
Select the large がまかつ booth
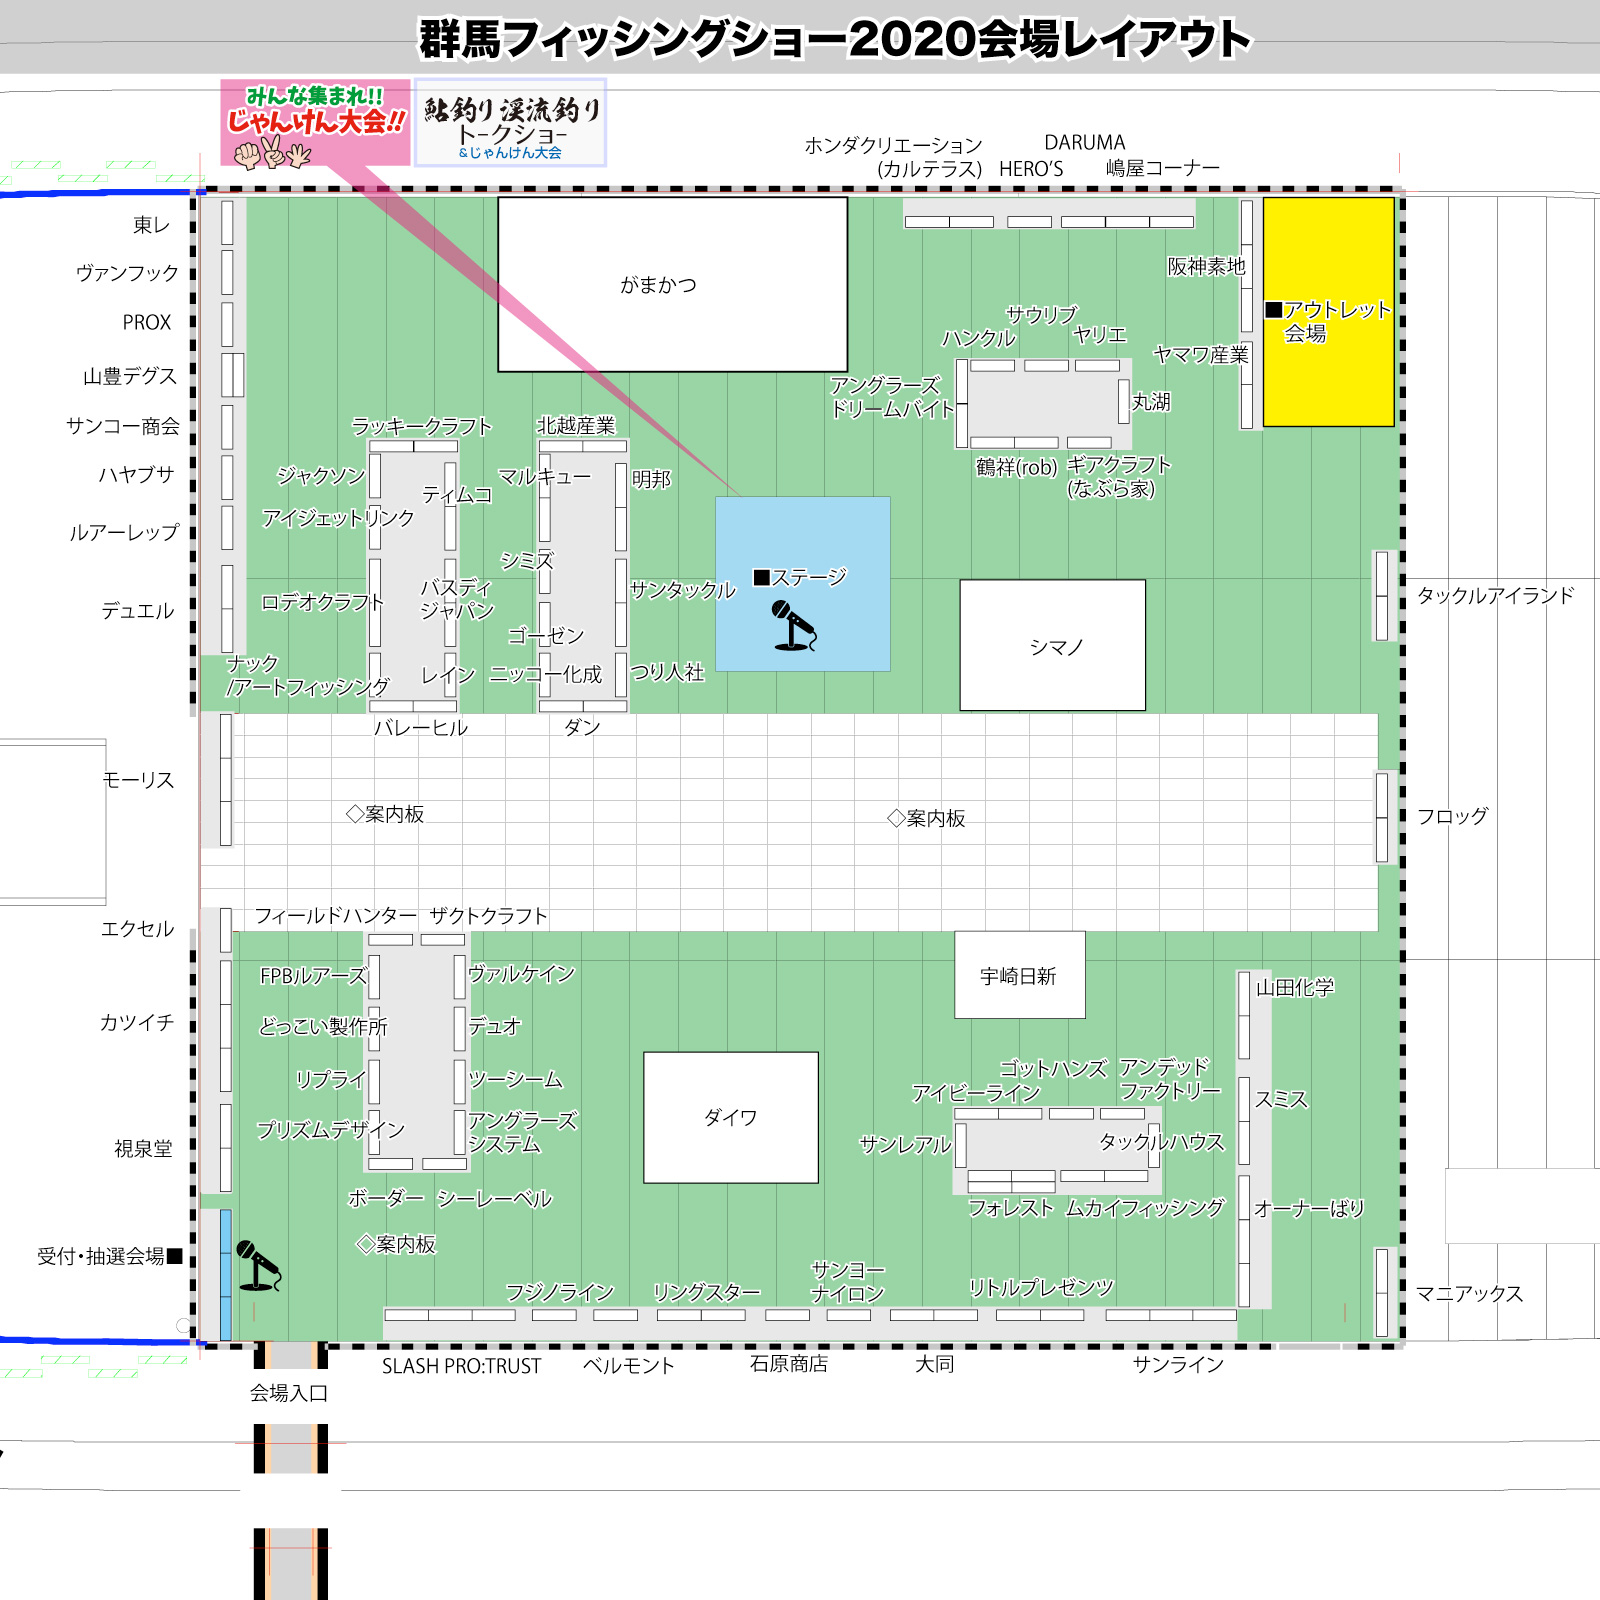(672, 285)
